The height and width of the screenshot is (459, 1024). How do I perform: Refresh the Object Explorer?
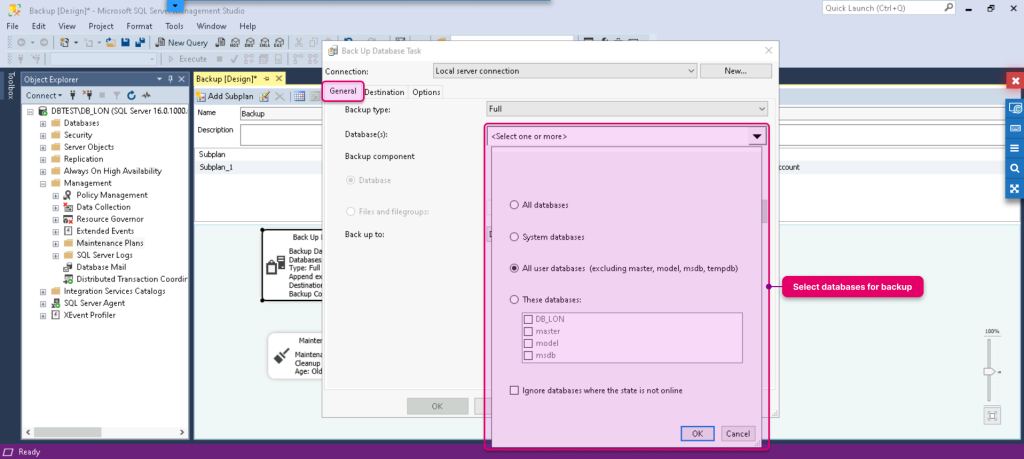point(131,95)
